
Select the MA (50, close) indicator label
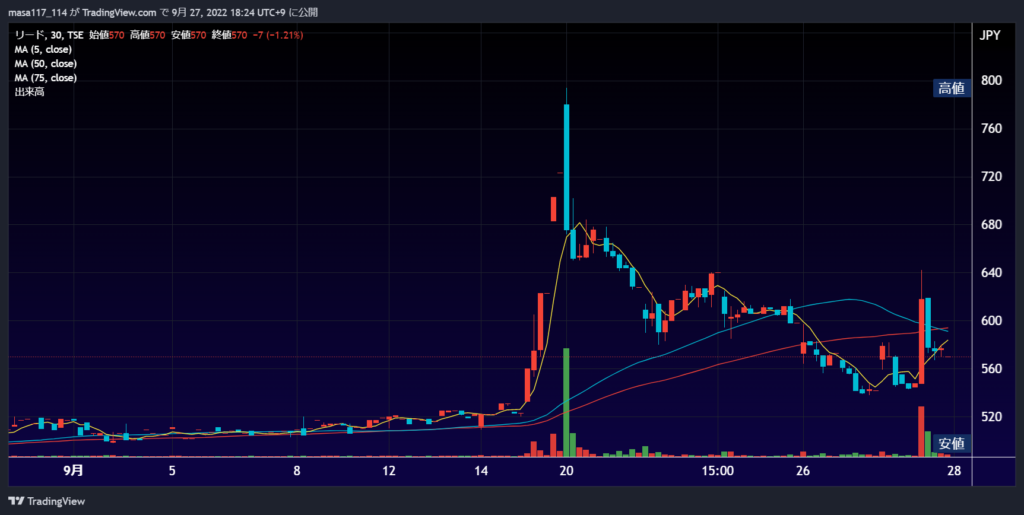click(x=46, y=64)
